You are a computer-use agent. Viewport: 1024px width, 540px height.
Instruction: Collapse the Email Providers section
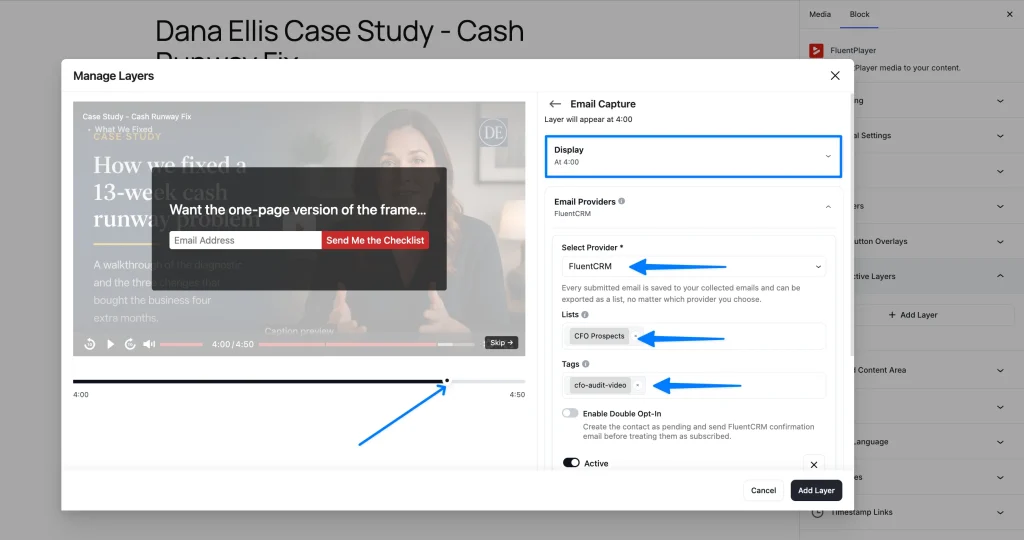(x=828, y=207)
